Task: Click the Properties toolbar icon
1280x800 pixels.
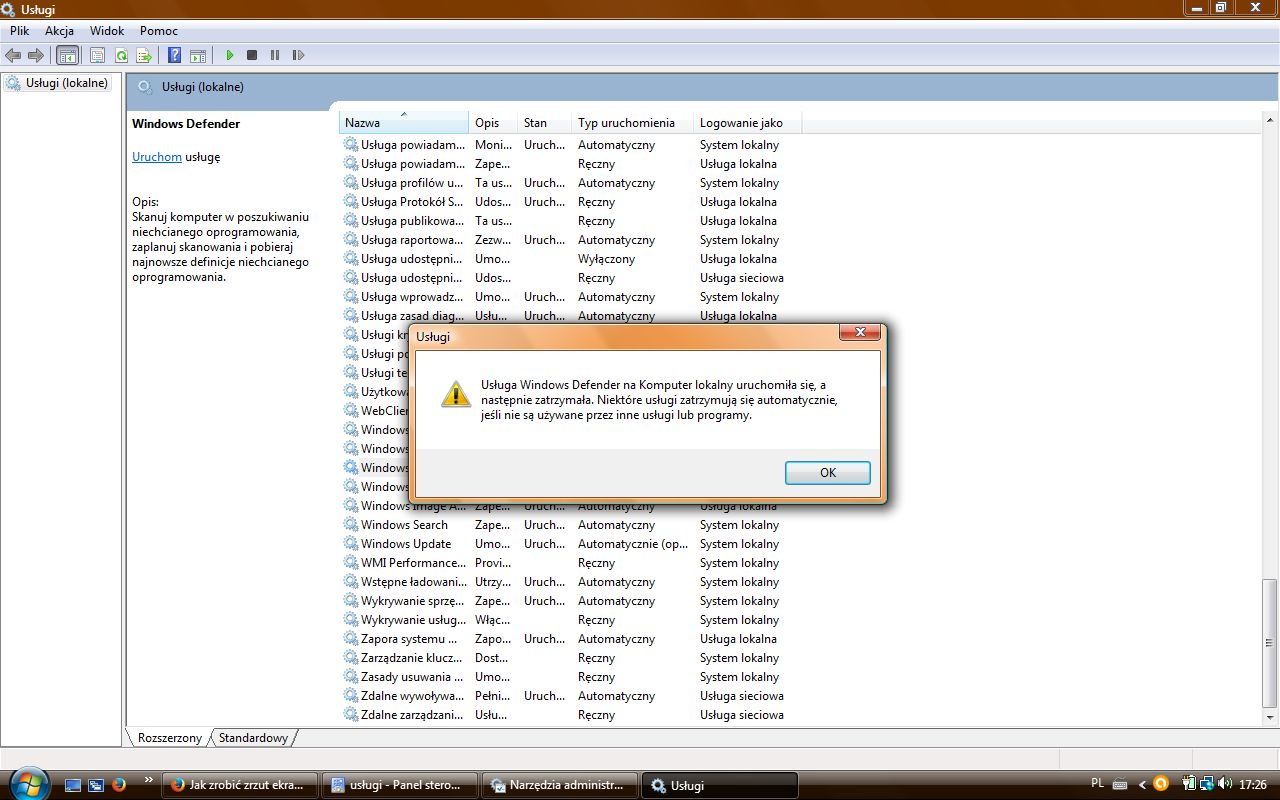Action: 98,56
